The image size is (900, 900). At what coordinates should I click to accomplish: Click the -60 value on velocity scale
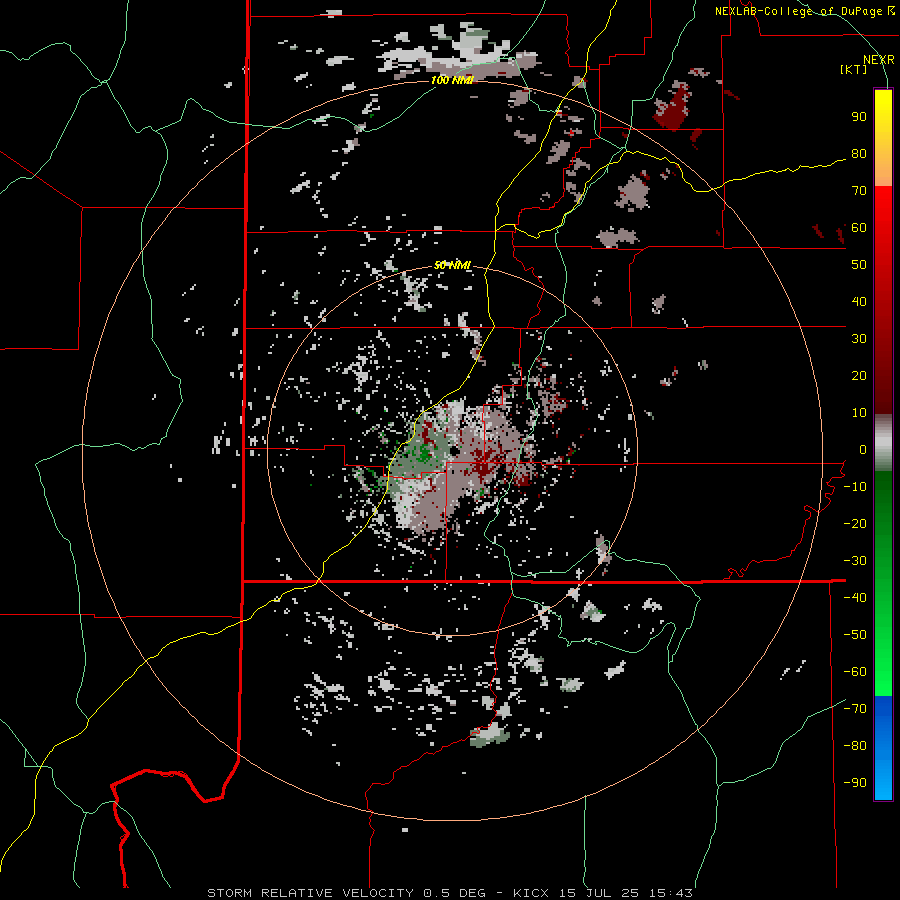855,672
